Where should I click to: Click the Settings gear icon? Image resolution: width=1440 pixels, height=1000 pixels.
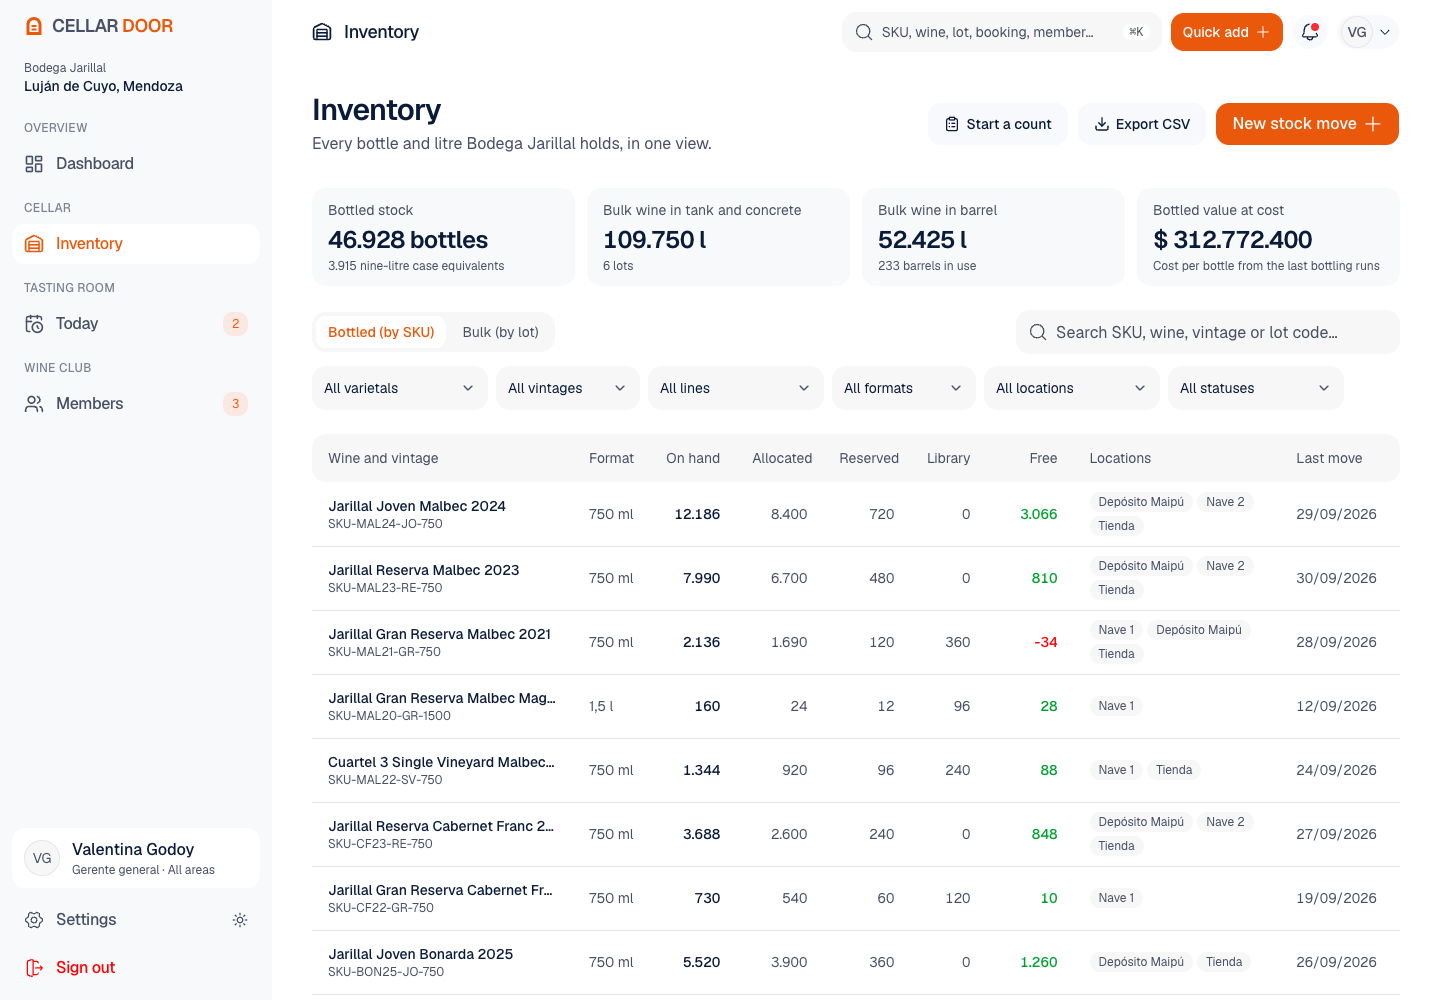click(x=34, y=920)
